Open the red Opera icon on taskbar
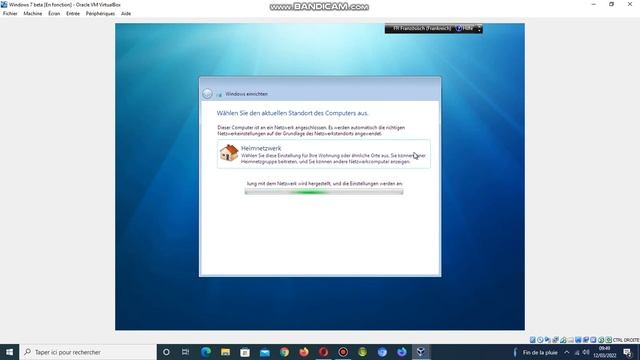Viewport: 640px width, 360px height. click(323, 352)
